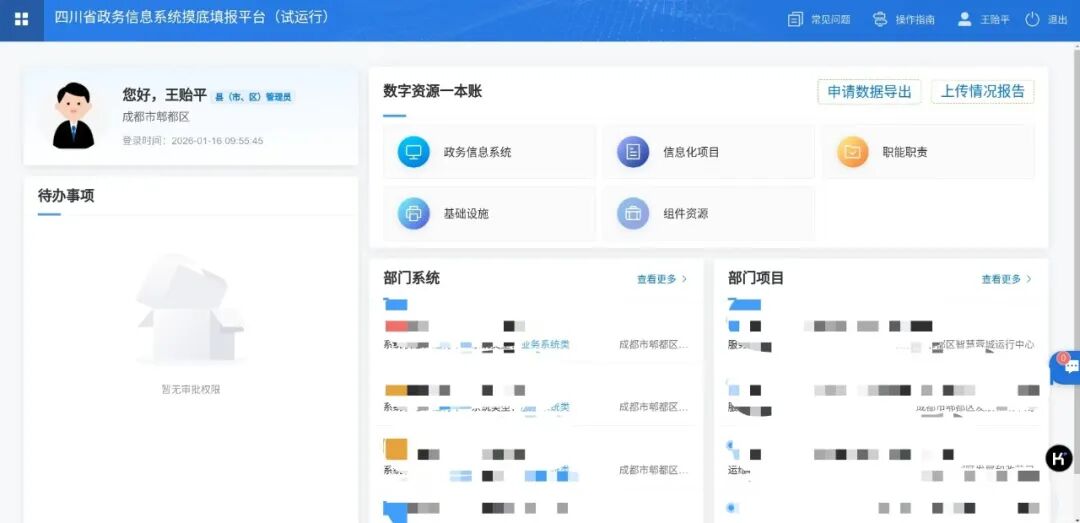Open the 待办事项 section heading
The image size is (1080, 523).
pyautogui.click(x=66, y=196)
